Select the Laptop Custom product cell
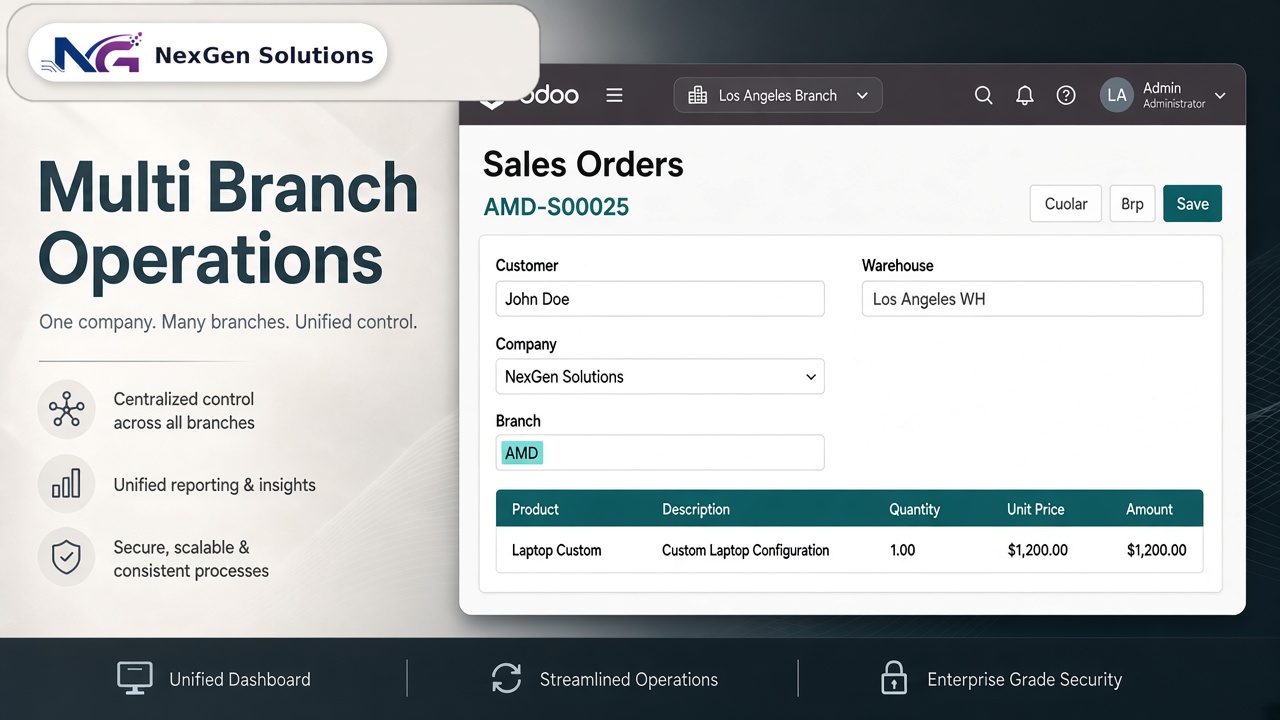 click(x=556, y=550)
